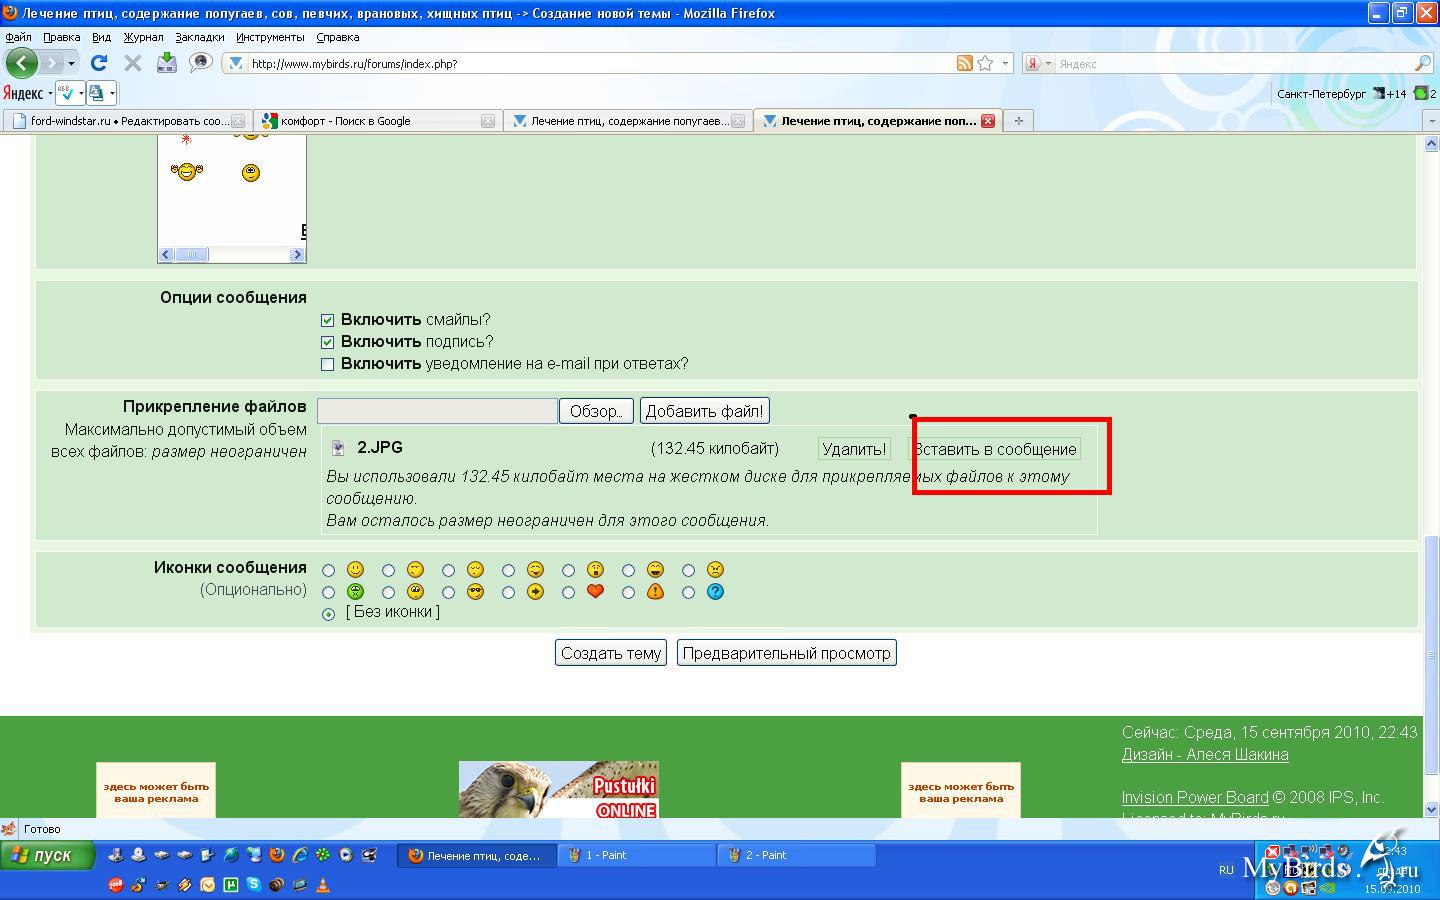The width and height of the screenshot is (1440, 900).
Task: Open the пуск Start button
Action: tap(47, 855)
